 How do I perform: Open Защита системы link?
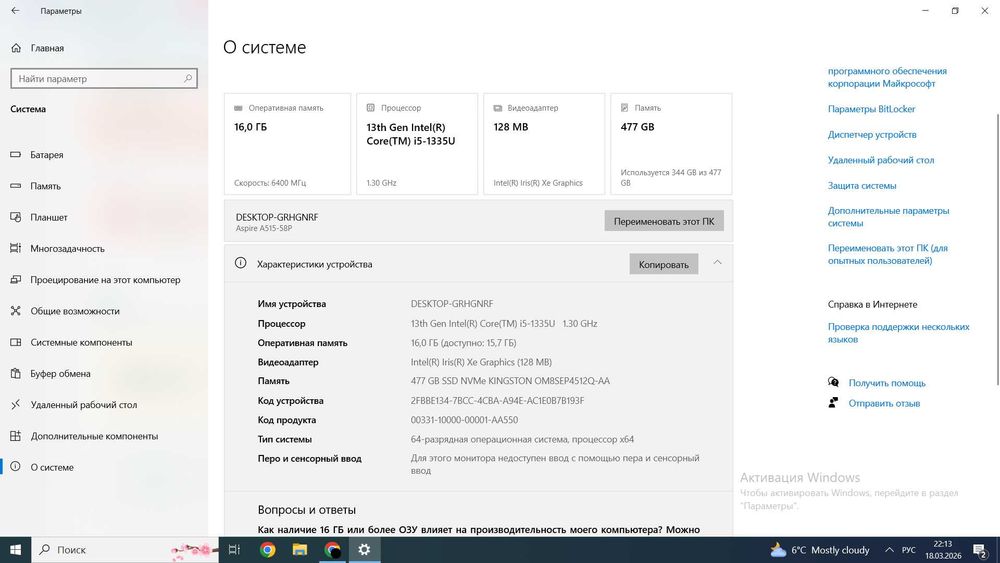862,186
